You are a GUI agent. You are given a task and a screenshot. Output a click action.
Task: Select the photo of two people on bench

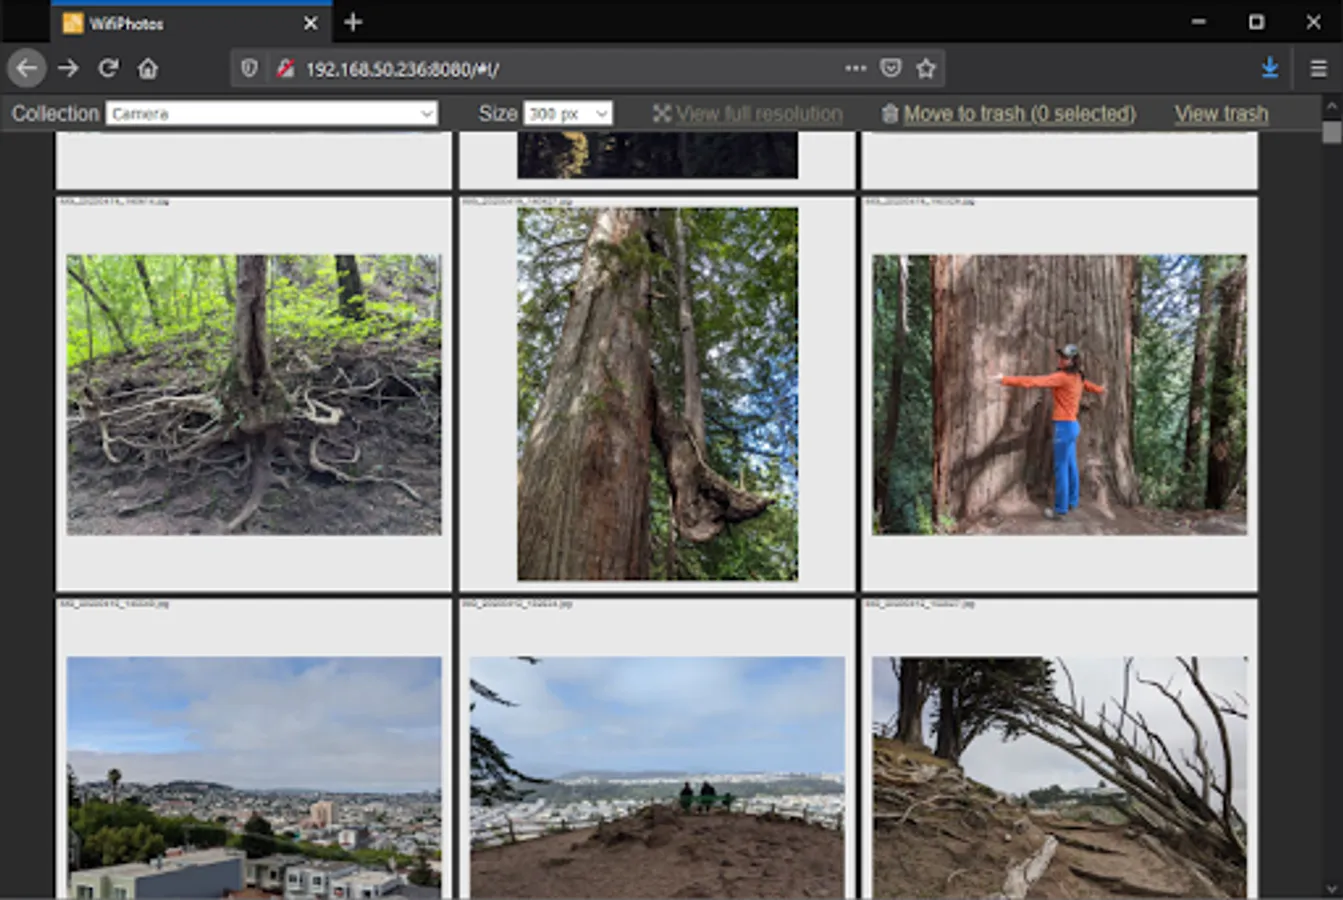(x=657, y=777)
